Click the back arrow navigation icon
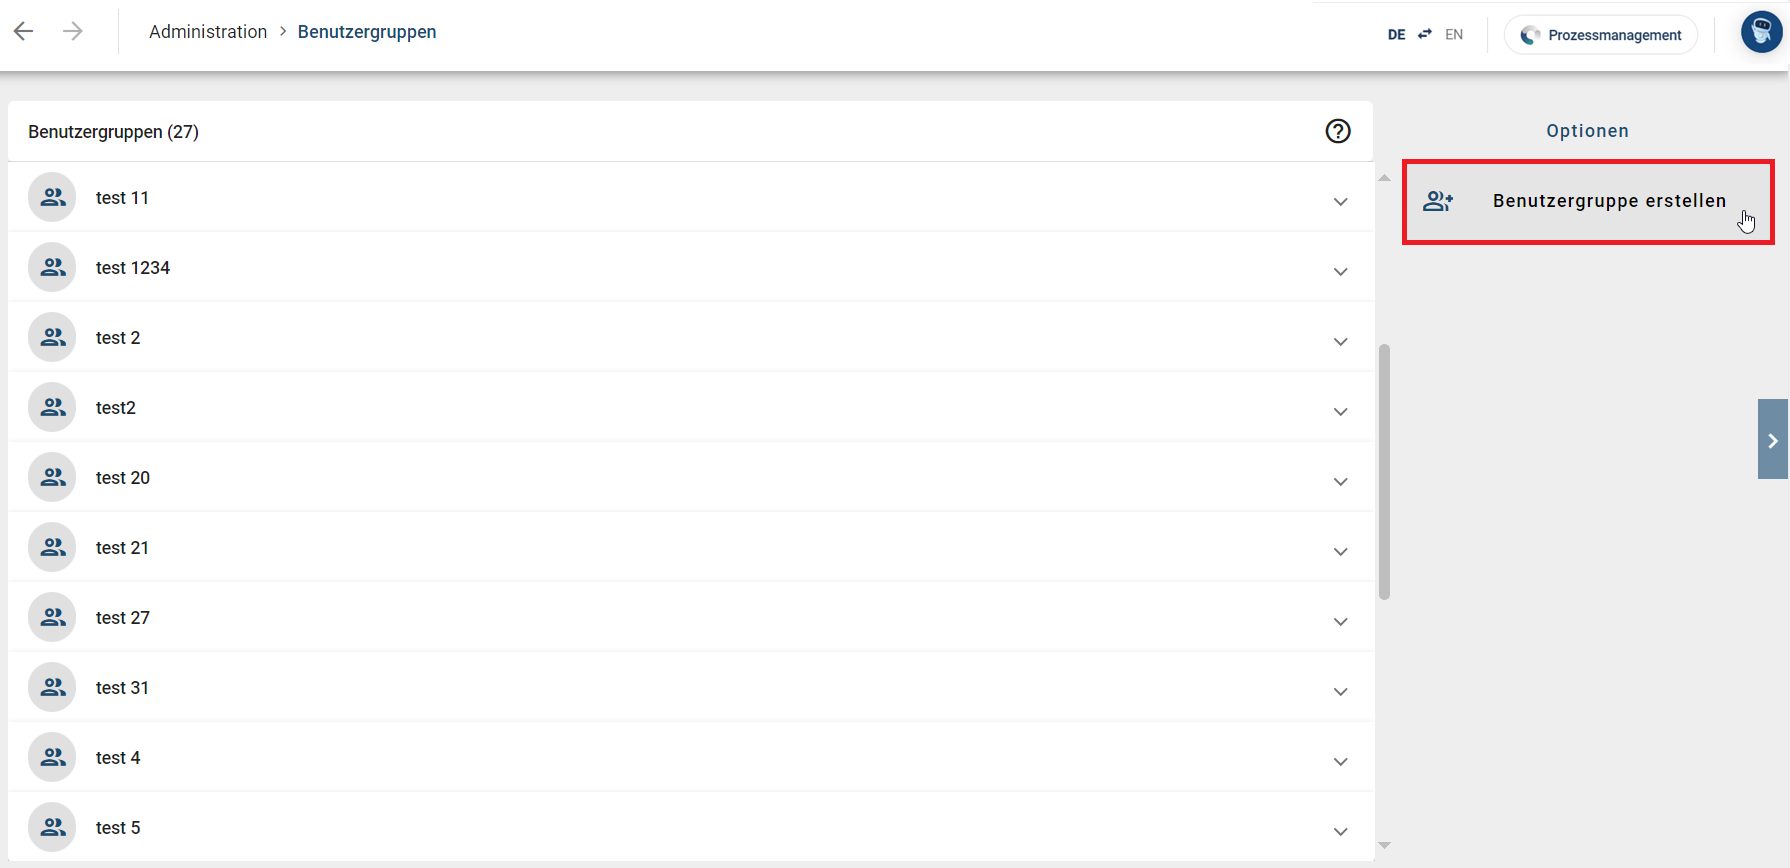Viewport: 1790px width, 868px height. 23,31
